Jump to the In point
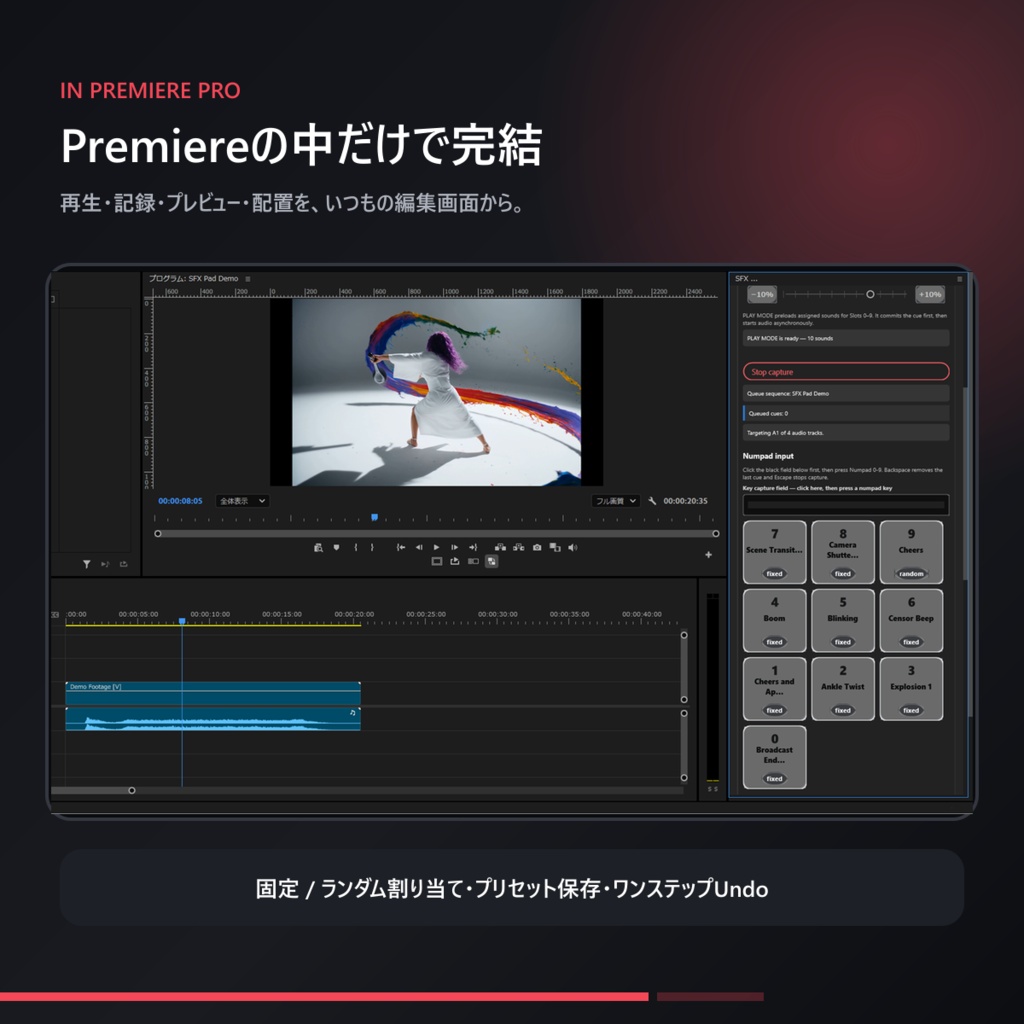Image resolution: width=1024 pixels, height=1024 pixels. pyautogui.click(x=401, y=547)
